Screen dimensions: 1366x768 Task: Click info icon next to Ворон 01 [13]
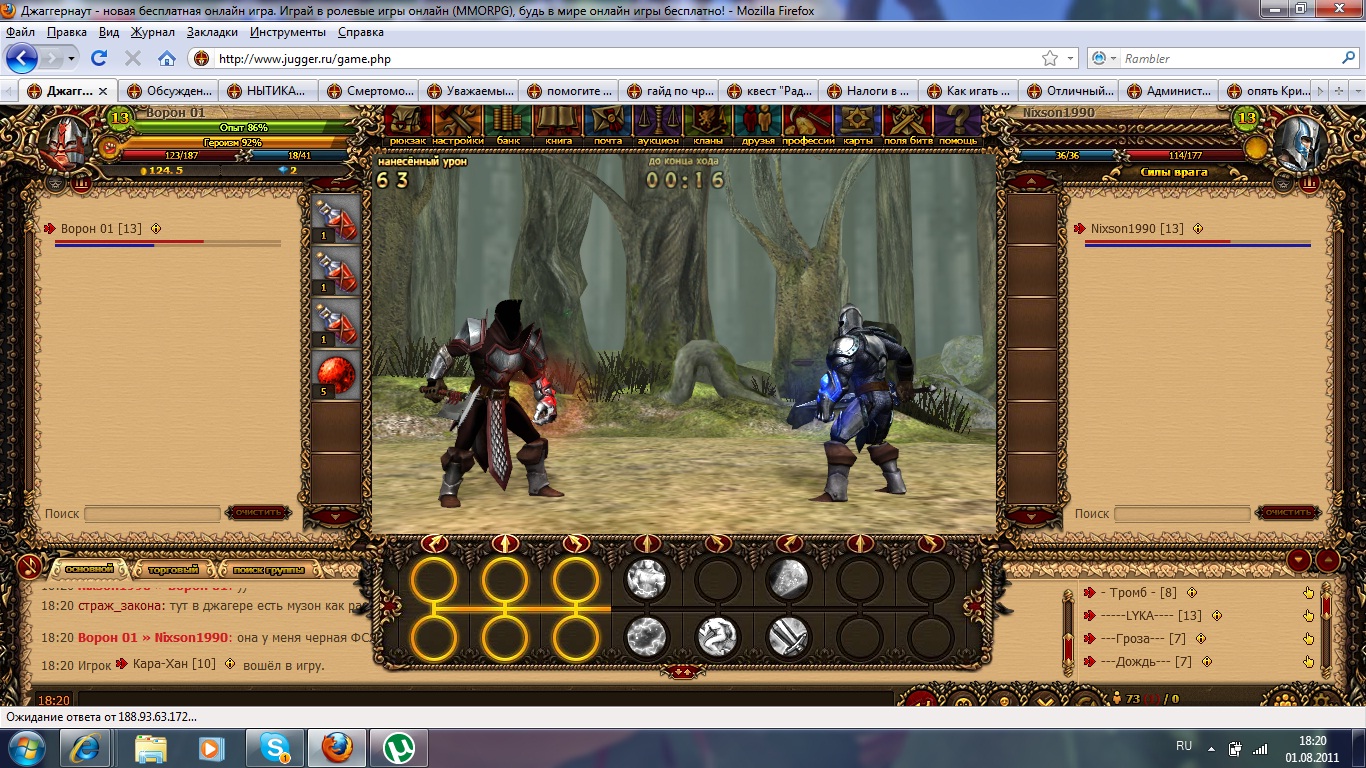(x=155, y=229)
